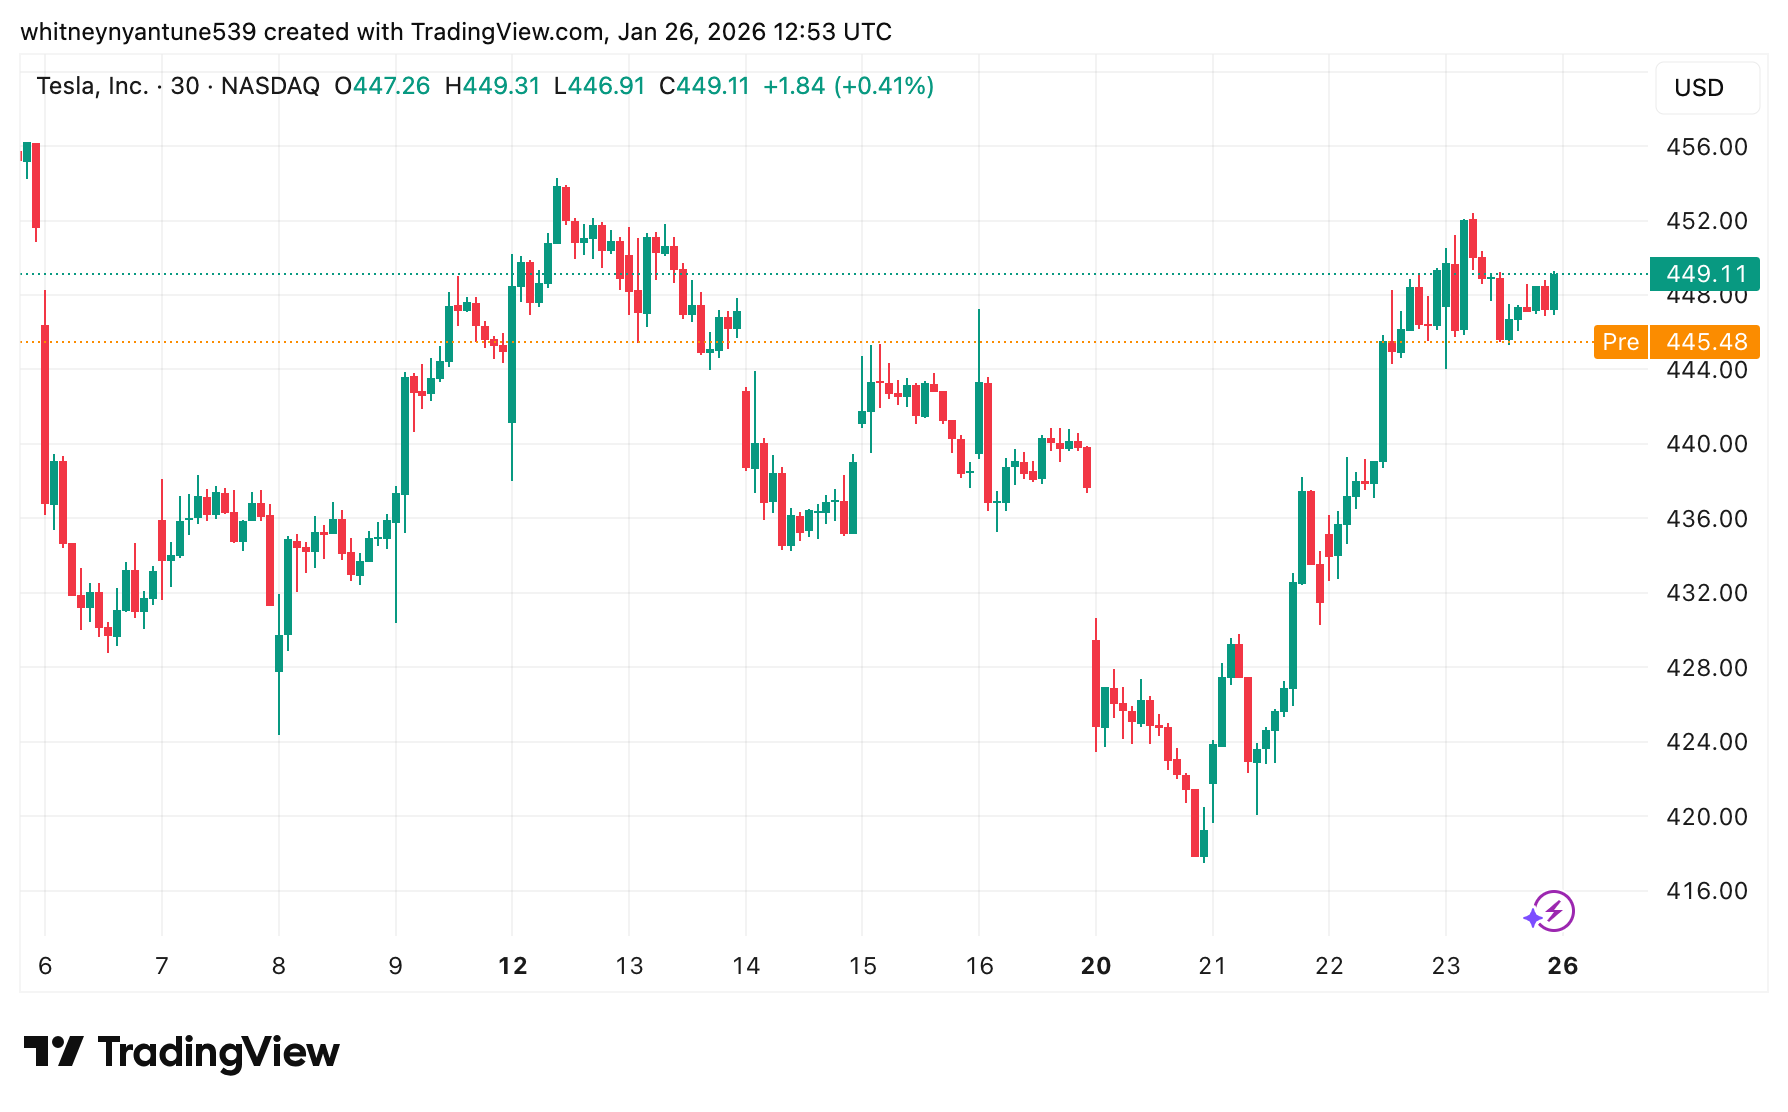Click the TradingView logo mark
The width and height of the screenshot is (1788, 1112).
tap(53, 1052)
